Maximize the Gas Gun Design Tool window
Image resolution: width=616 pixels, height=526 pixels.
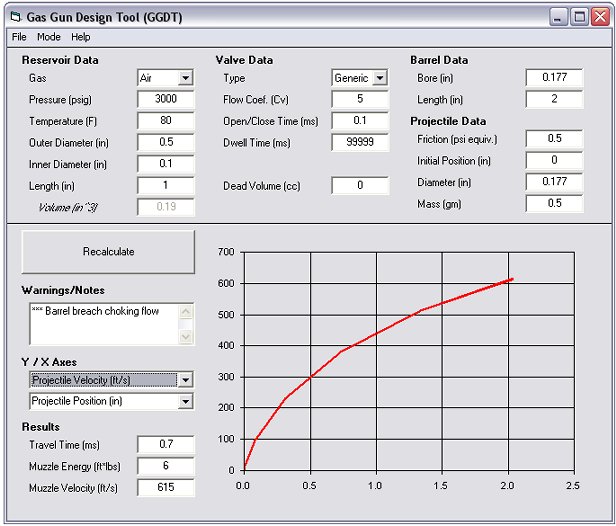pos(579,17)
